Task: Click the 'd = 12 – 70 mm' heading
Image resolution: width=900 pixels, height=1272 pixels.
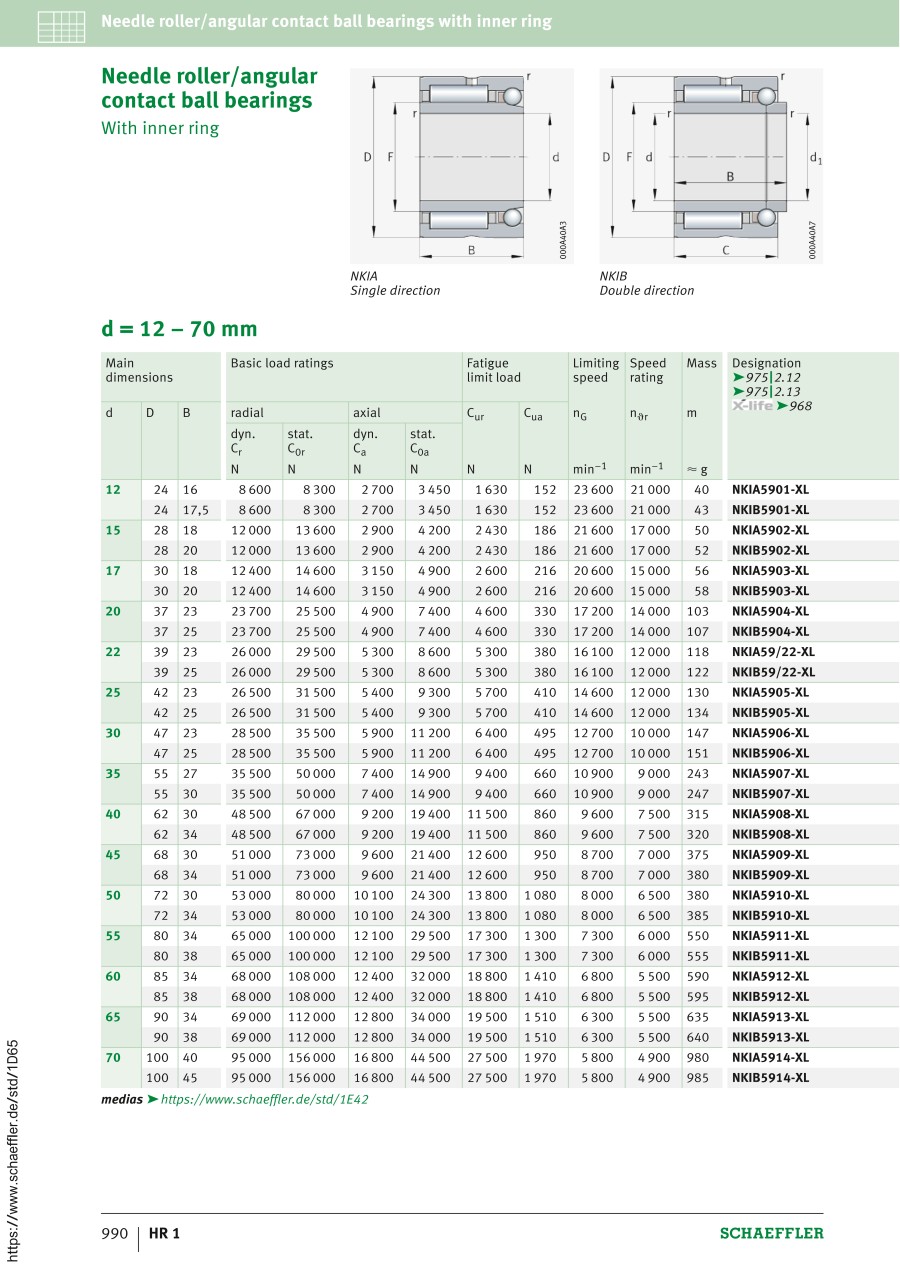Action: coord(179,329)
